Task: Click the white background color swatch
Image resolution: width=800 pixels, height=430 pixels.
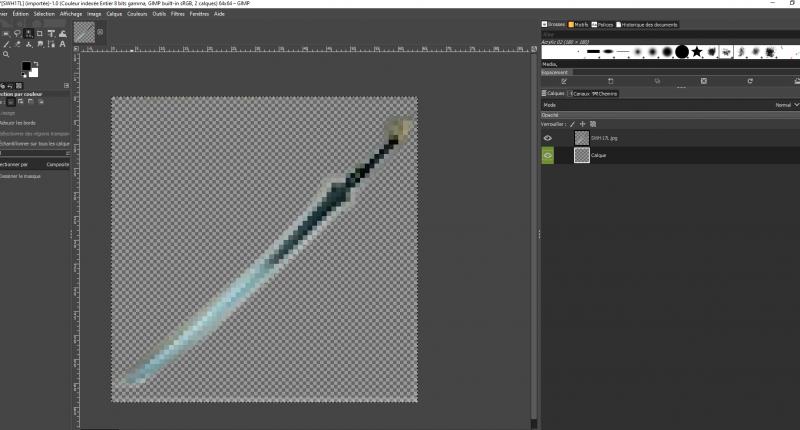Action: [x=34, y=73]
